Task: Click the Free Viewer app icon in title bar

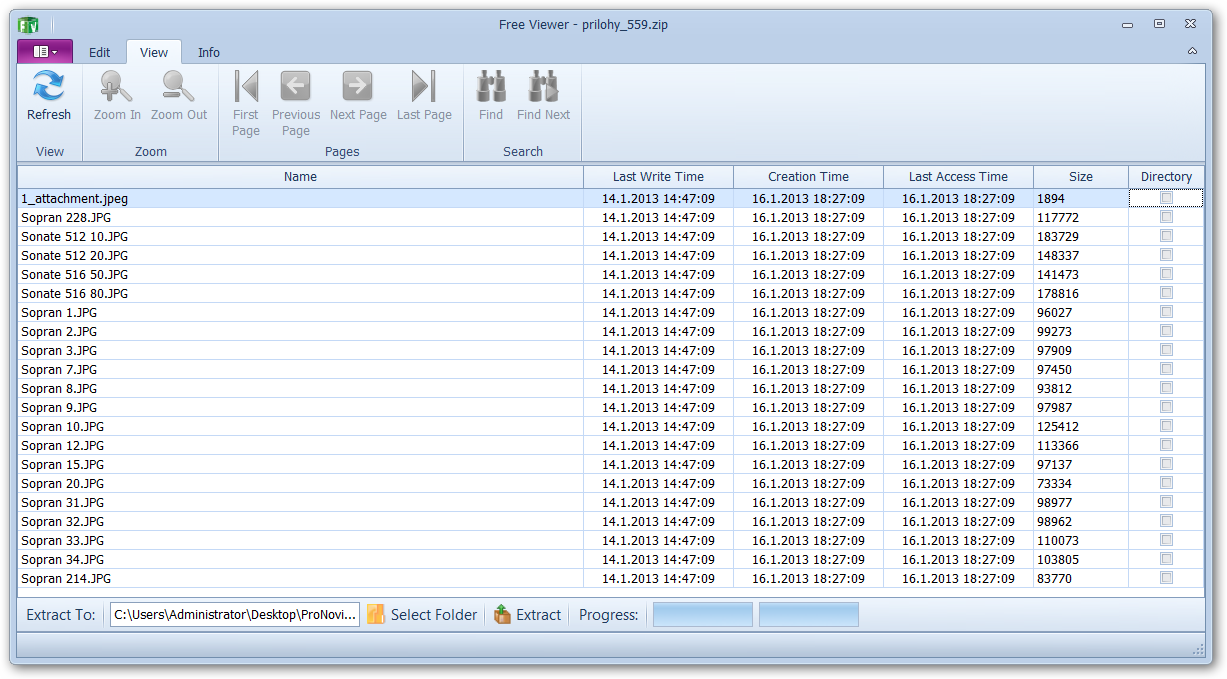Action: (x=28, y=25)
